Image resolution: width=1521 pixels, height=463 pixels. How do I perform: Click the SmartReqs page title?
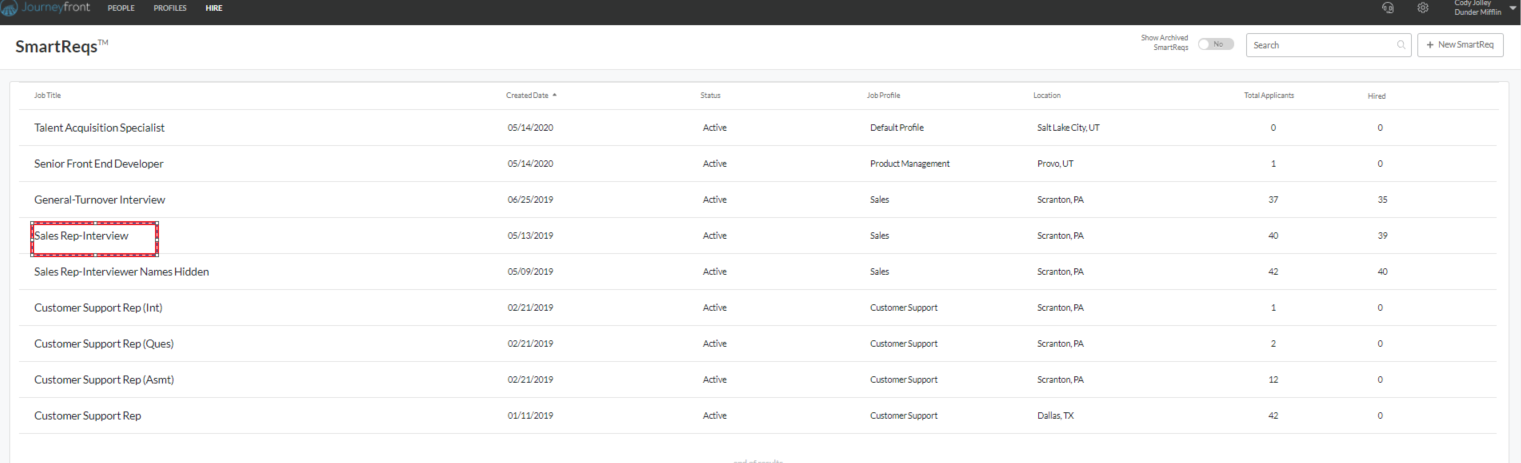[62, 47]
